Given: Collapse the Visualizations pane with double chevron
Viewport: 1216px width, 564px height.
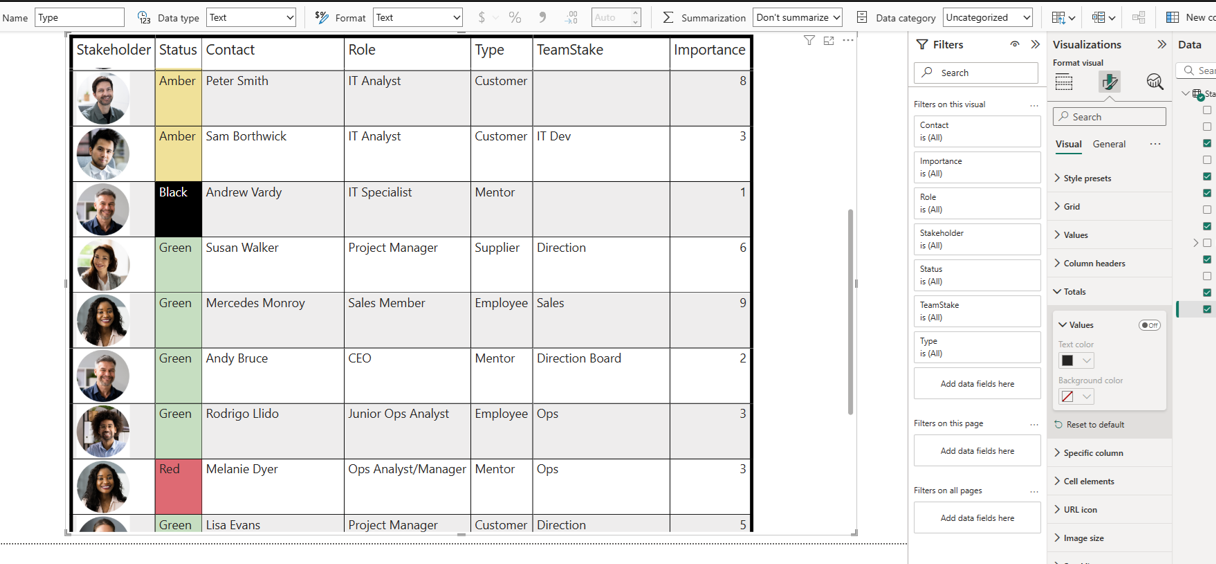Looking at the screenshot, I should (x=1161, y=45).
